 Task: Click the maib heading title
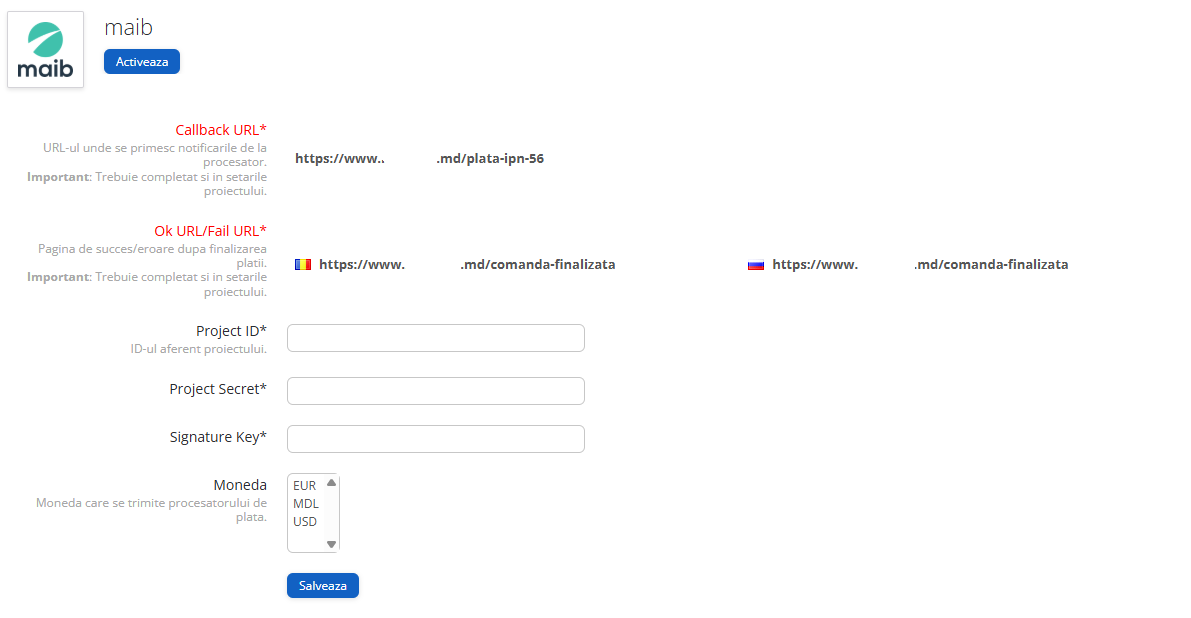point(128,28)
